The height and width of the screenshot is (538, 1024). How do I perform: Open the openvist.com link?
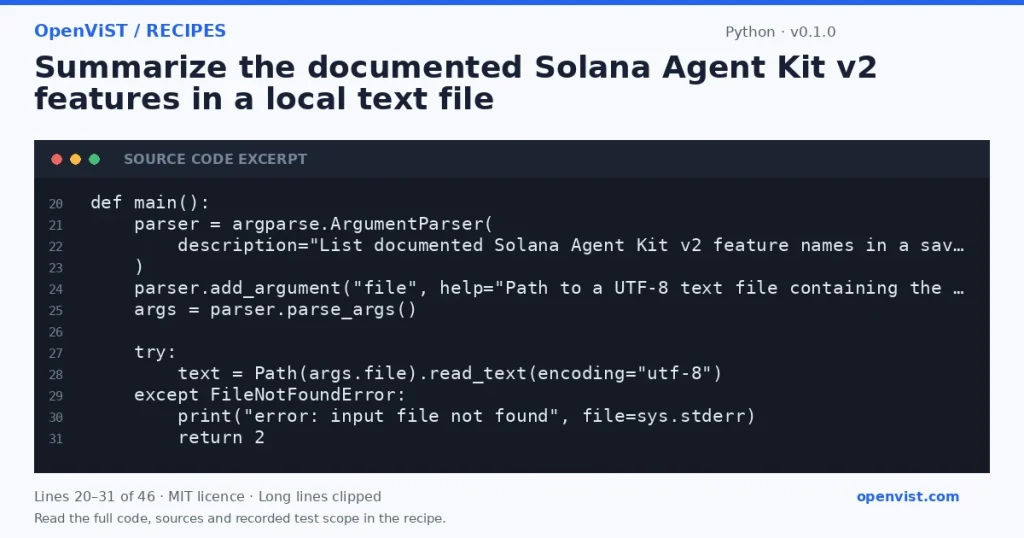coord(908,496)
